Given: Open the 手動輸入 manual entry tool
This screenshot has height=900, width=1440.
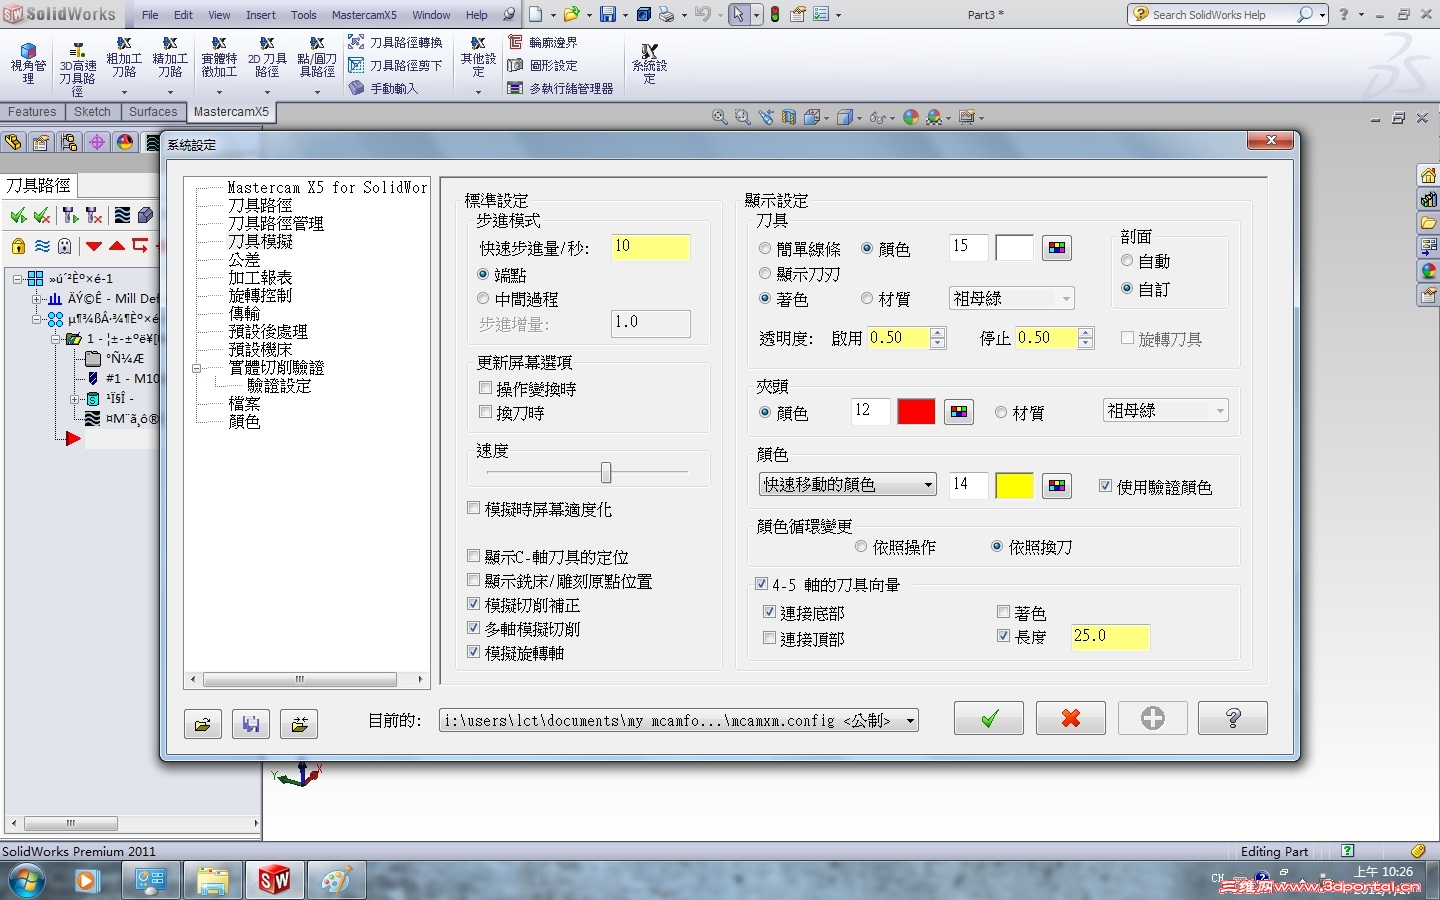Looking at the screenshot, I should click(383, 88).
